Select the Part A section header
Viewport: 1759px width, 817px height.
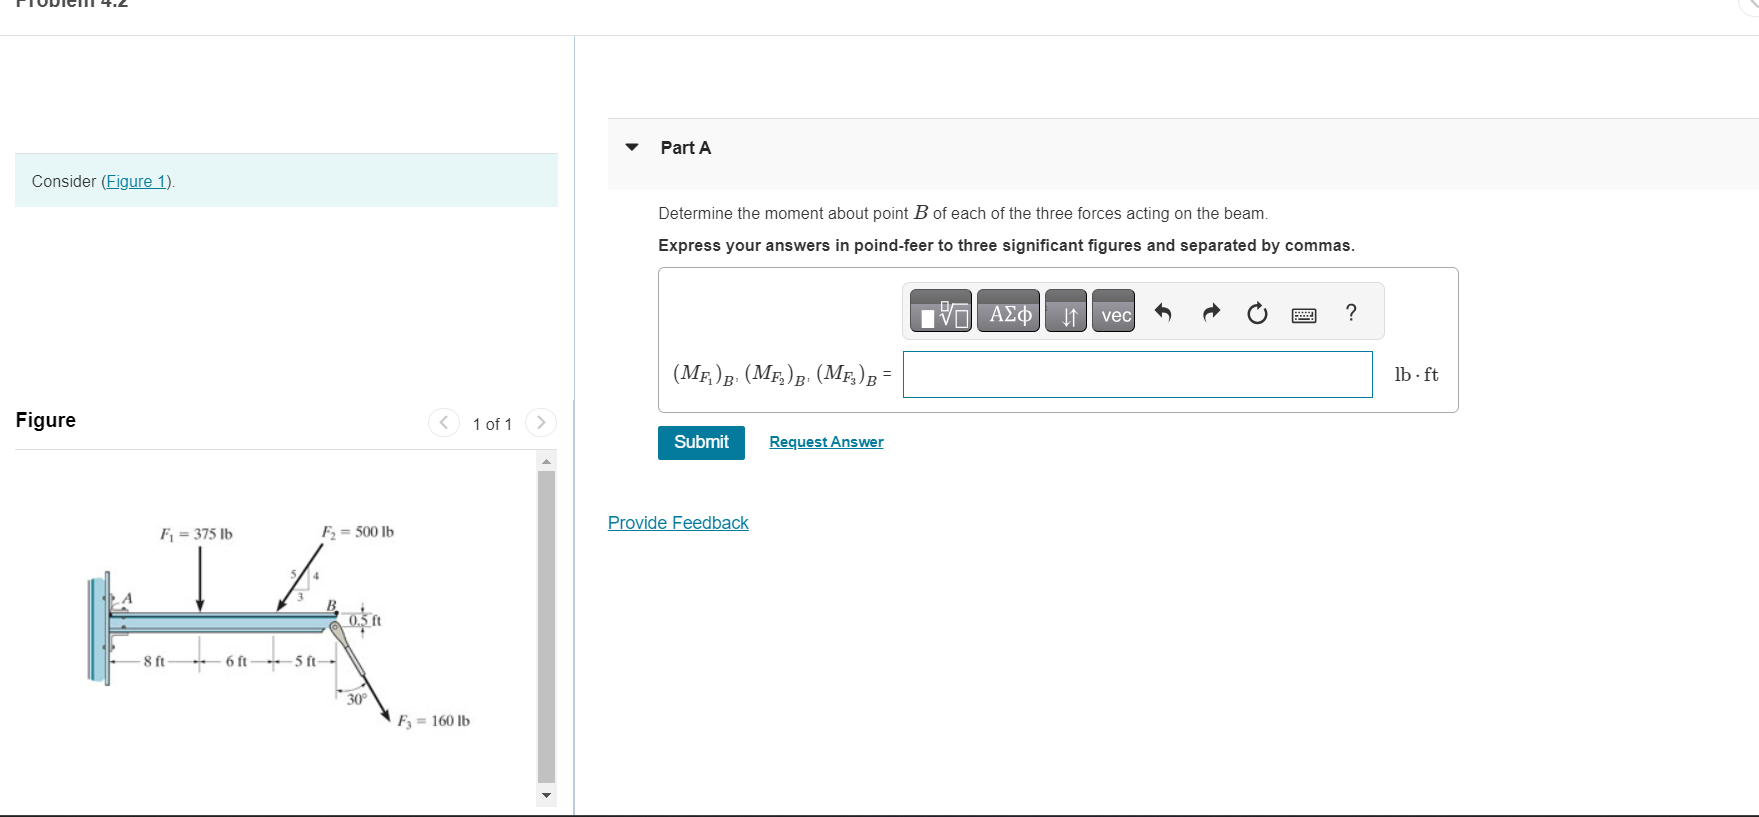[684, 147]
